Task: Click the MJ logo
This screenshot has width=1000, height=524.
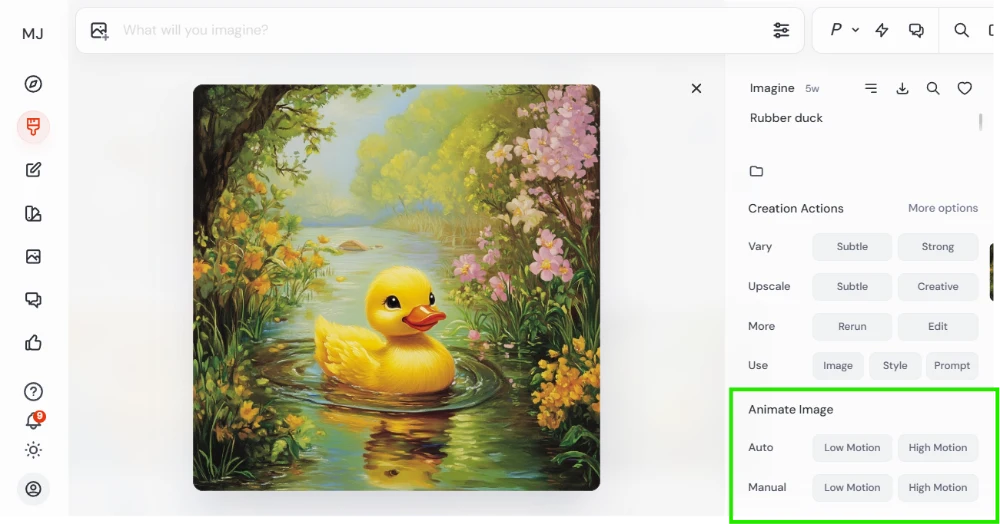Action: tap(33, 34)
